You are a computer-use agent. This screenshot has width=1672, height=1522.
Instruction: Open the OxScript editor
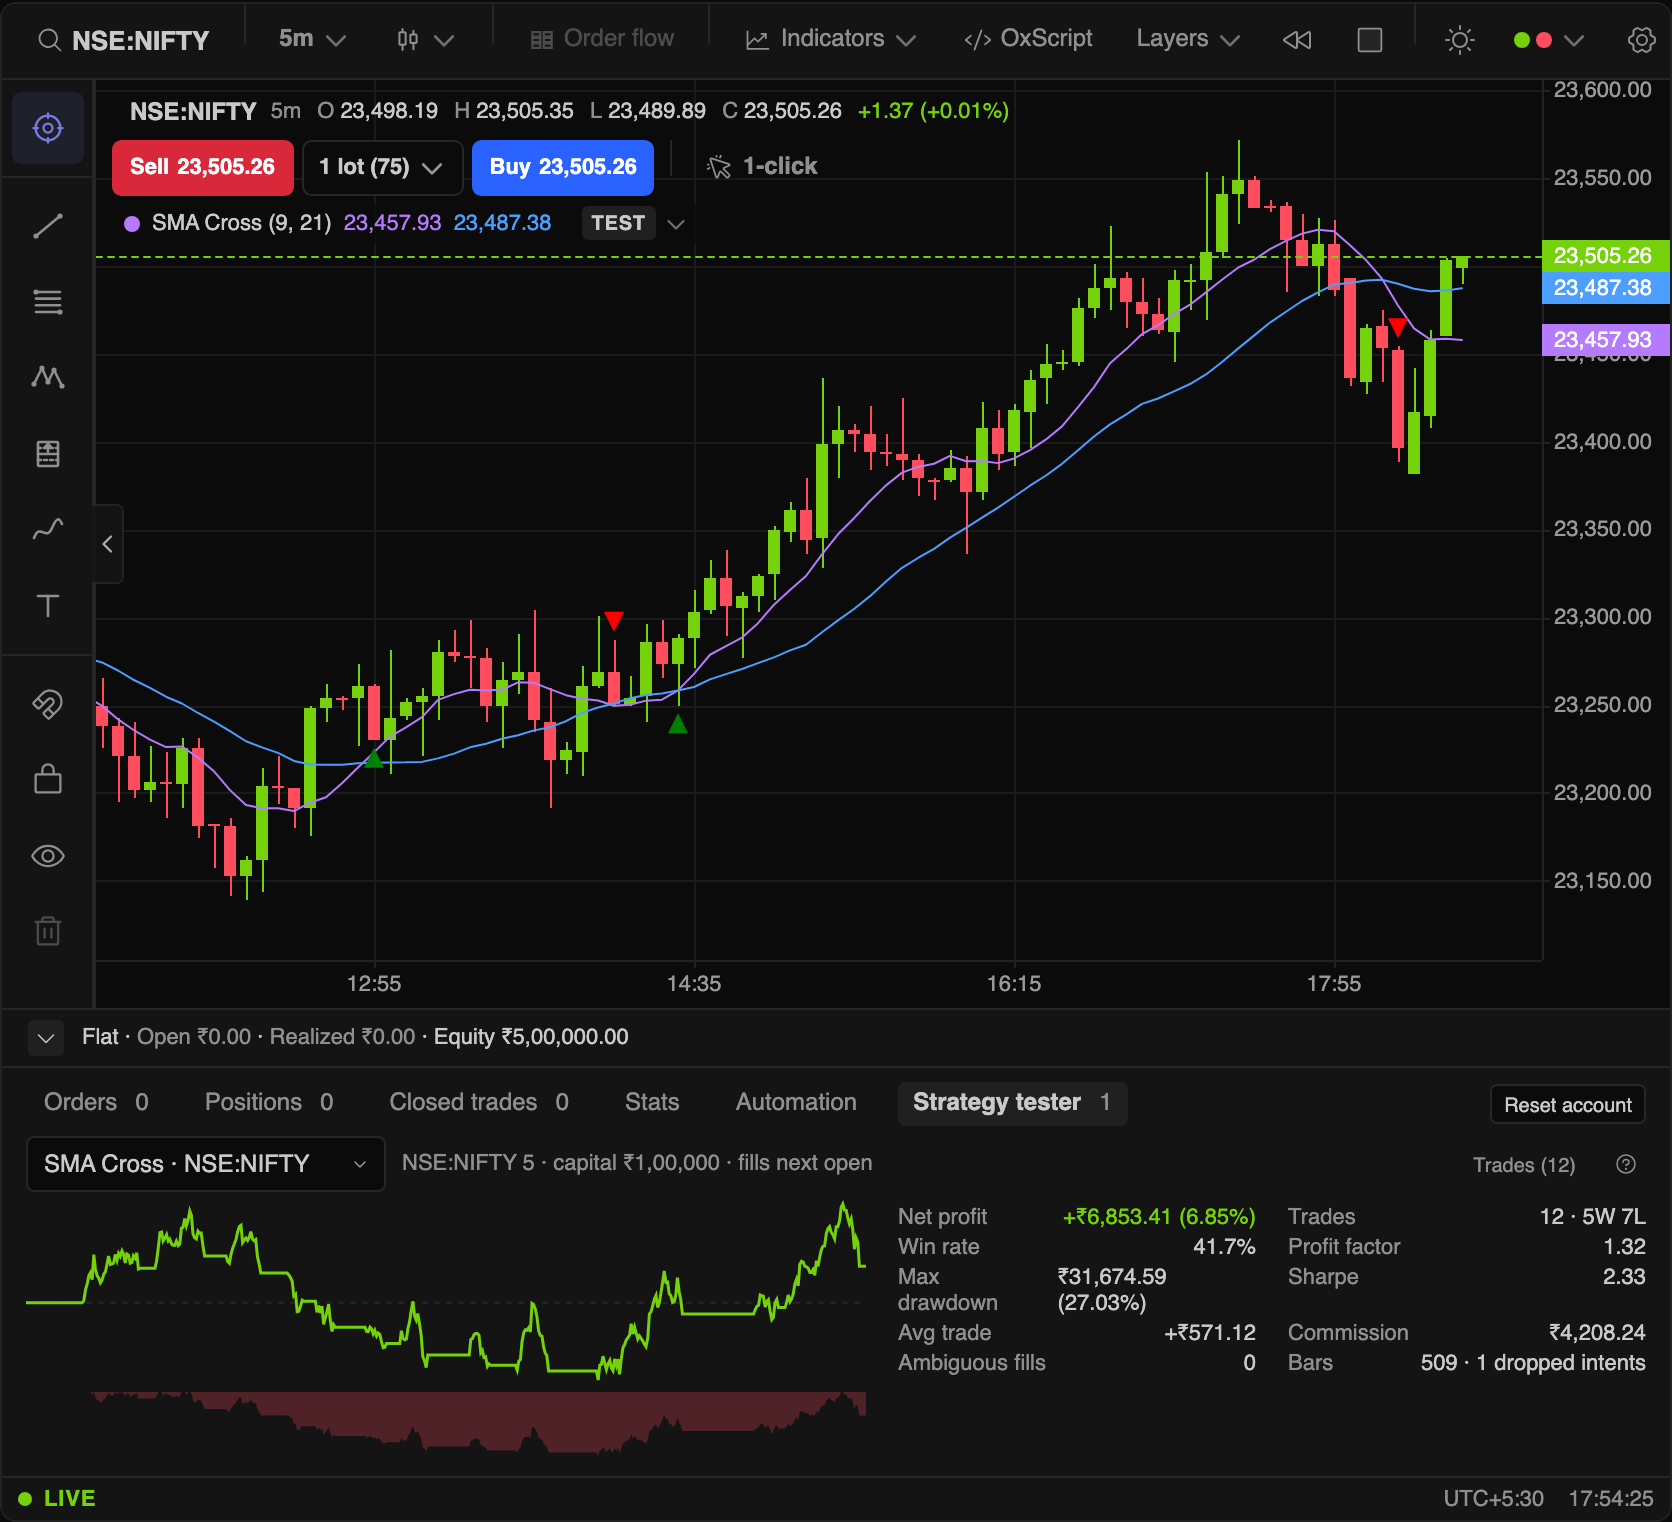point(1028,39)
